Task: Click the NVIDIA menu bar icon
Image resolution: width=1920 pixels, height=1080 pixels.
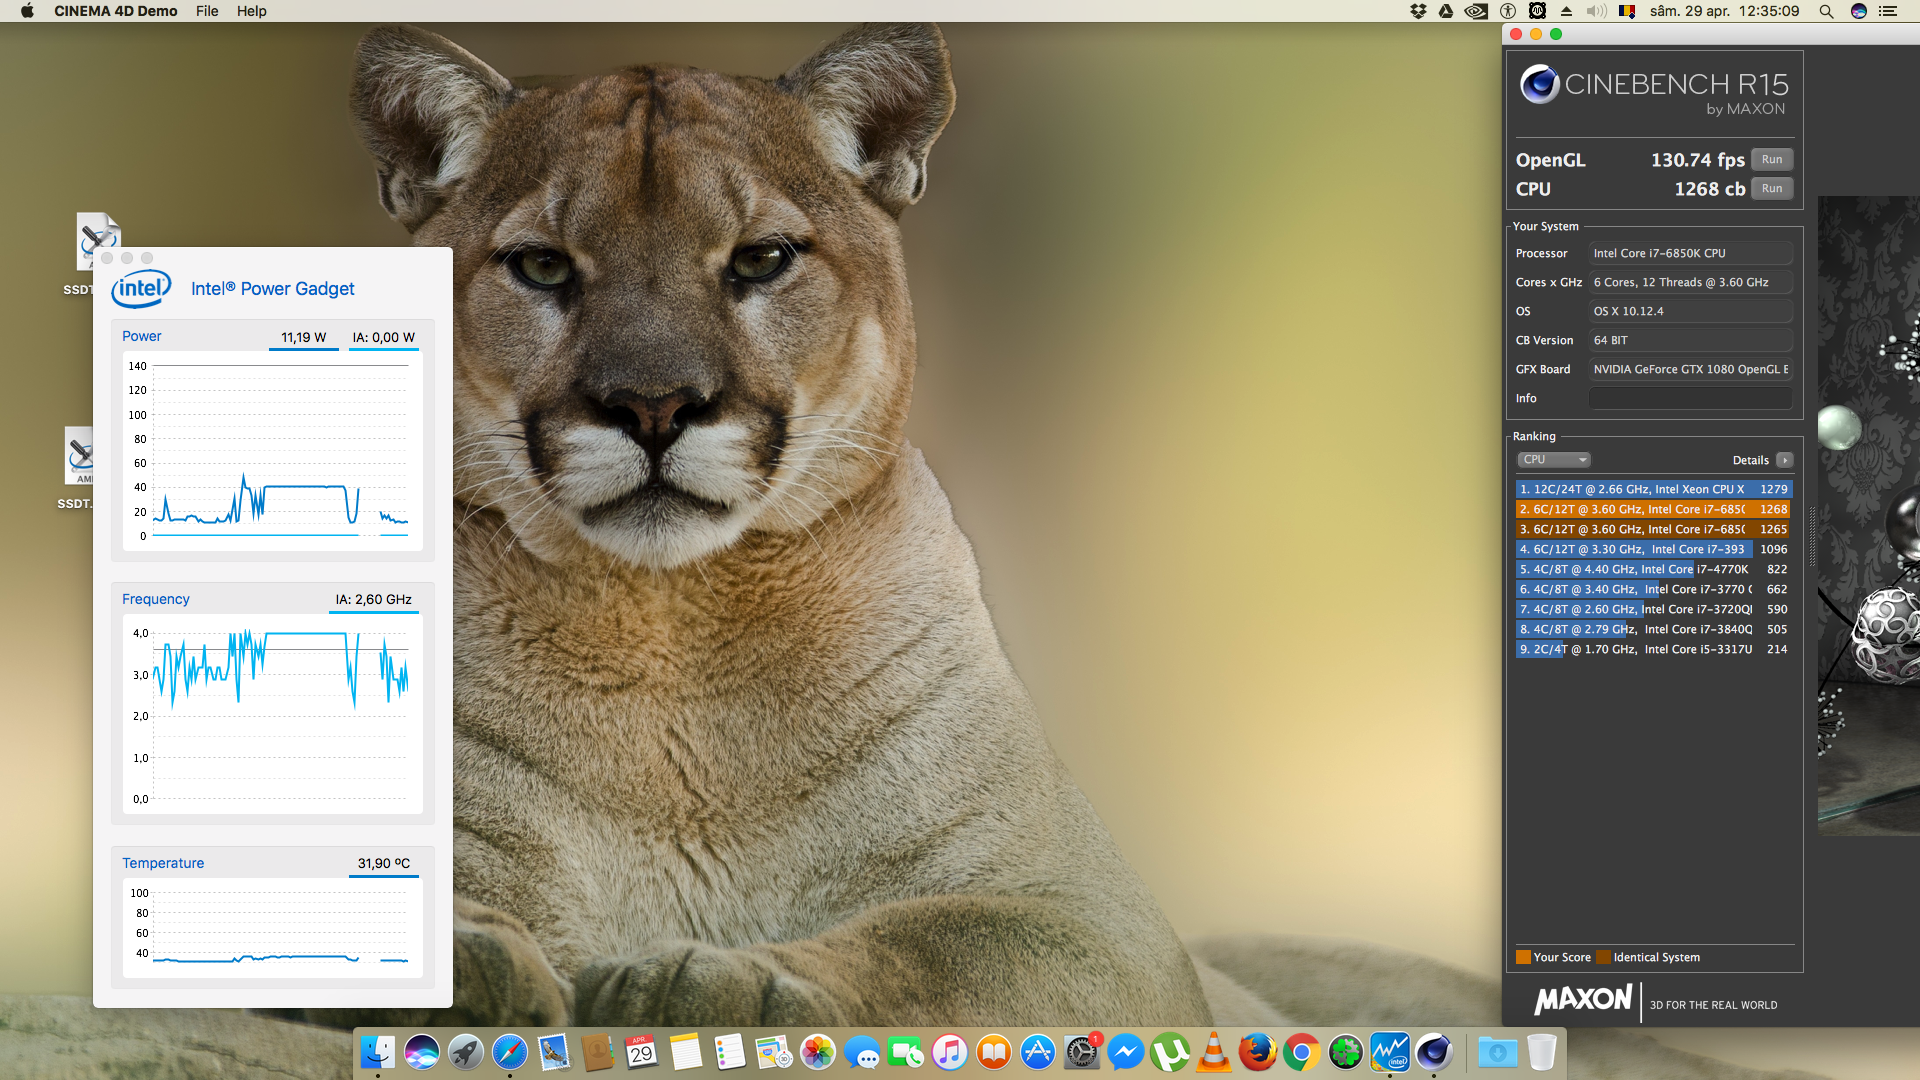Action: [1476, 11]
